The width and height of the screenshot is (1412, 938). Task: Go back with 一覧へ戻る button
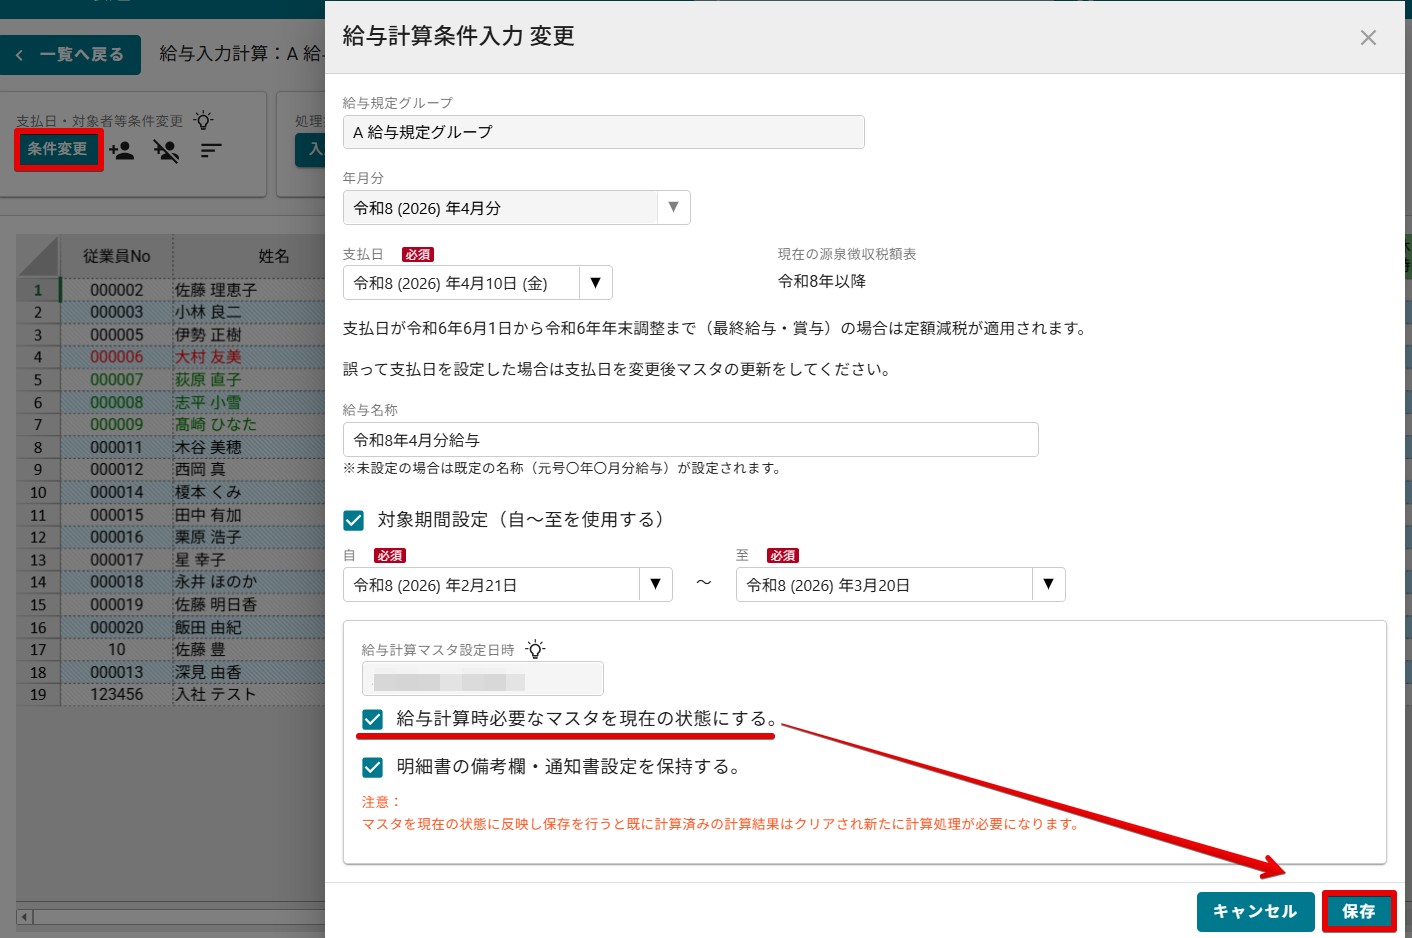click(71, 55)
